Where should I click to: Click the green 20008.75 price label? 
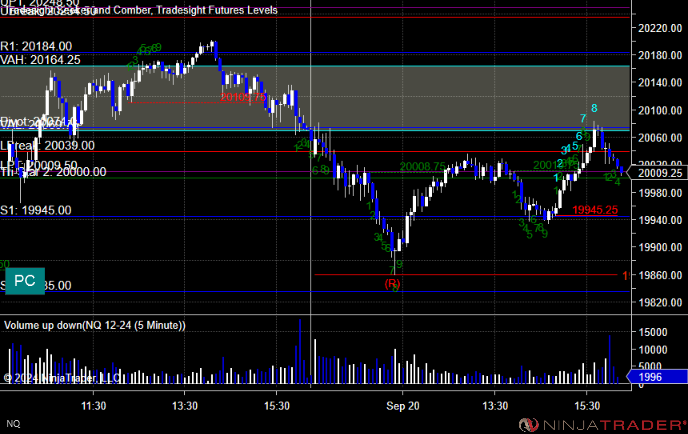click(423, 166)
